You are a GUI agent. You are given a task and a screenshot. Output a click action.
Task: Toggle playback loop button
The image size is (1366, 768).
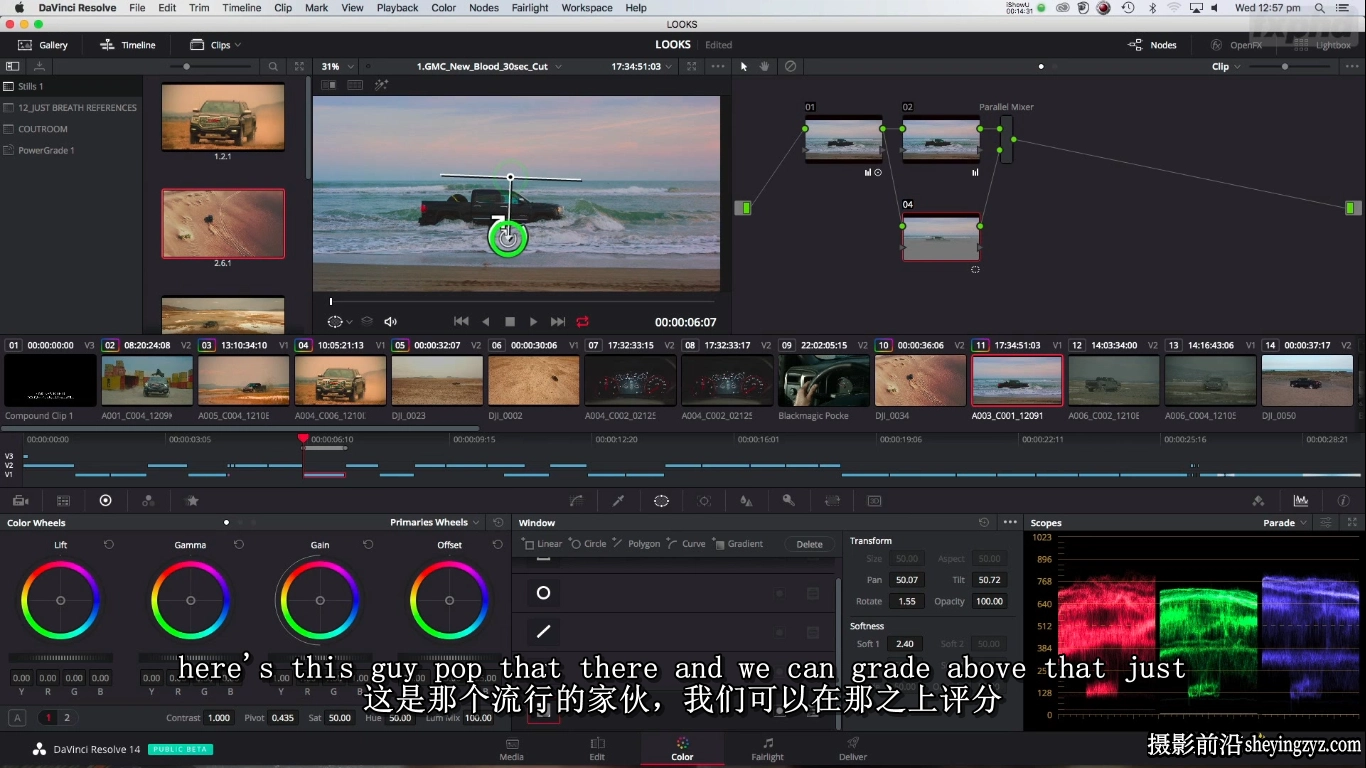583,321
